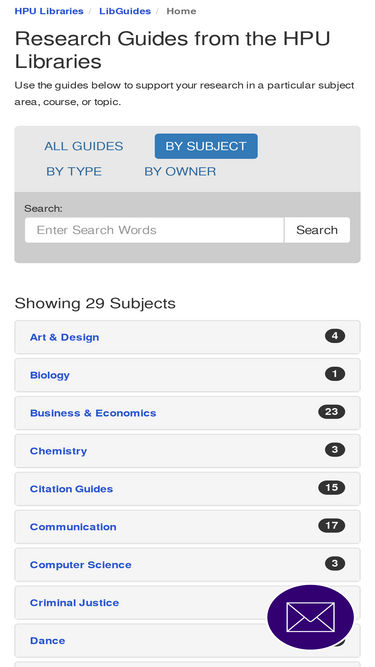Open the HPU Libraries breadcrumb link
Screen dimensions: 375x667
(x=49, y=11)
